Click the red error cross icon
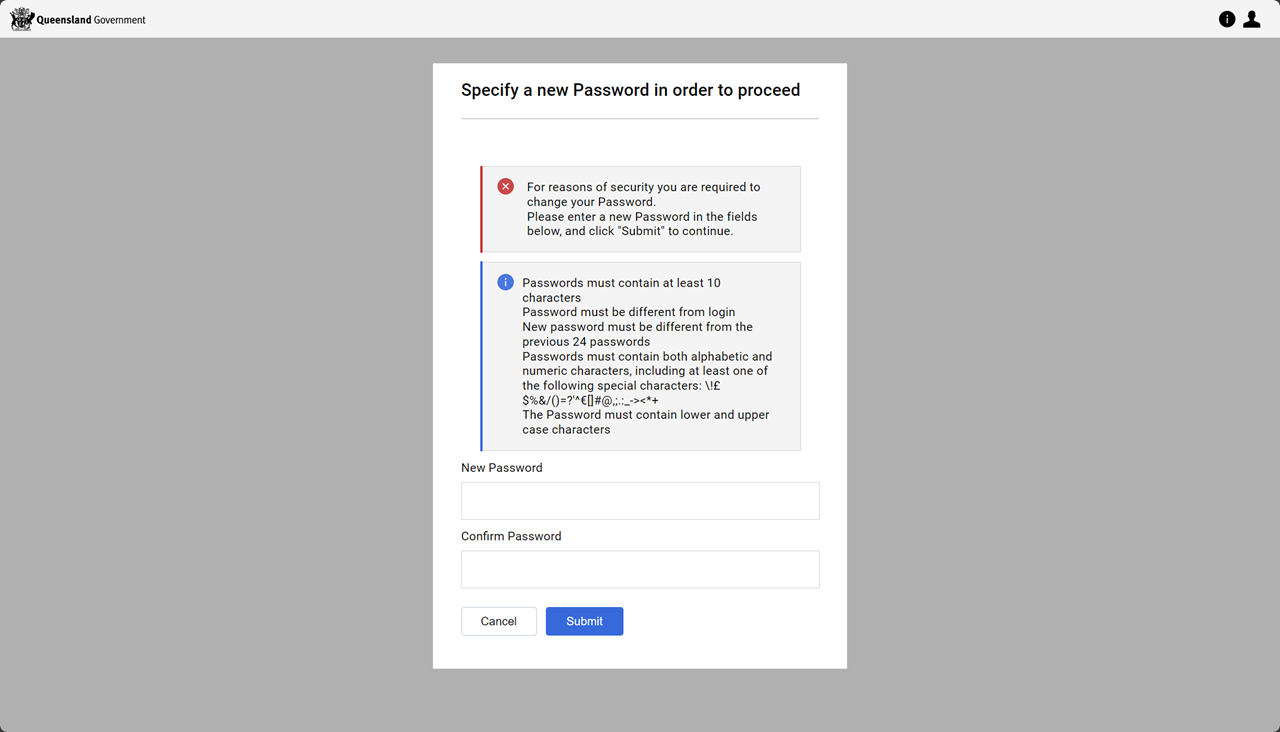The image size is (1280, 732). click(506, 187)
